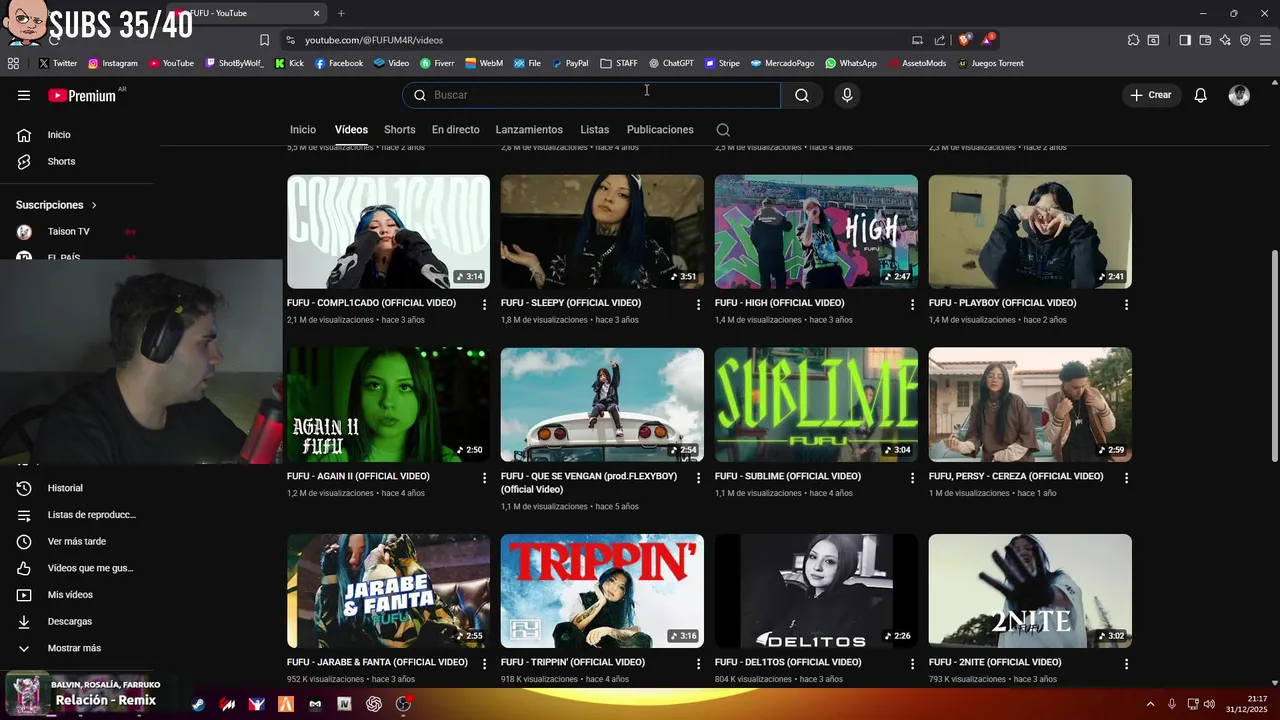Open Brave Rewards triangle icon
The image size is (1280, 720).
click(988, 39)
